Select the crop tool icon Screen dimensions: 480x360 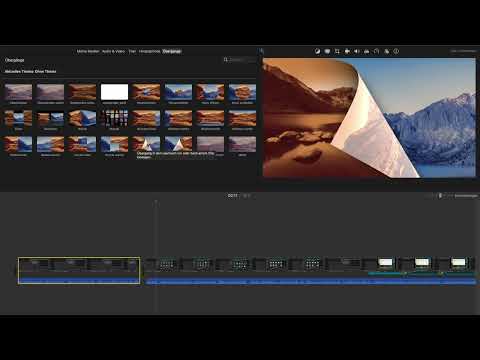[337, 51]
